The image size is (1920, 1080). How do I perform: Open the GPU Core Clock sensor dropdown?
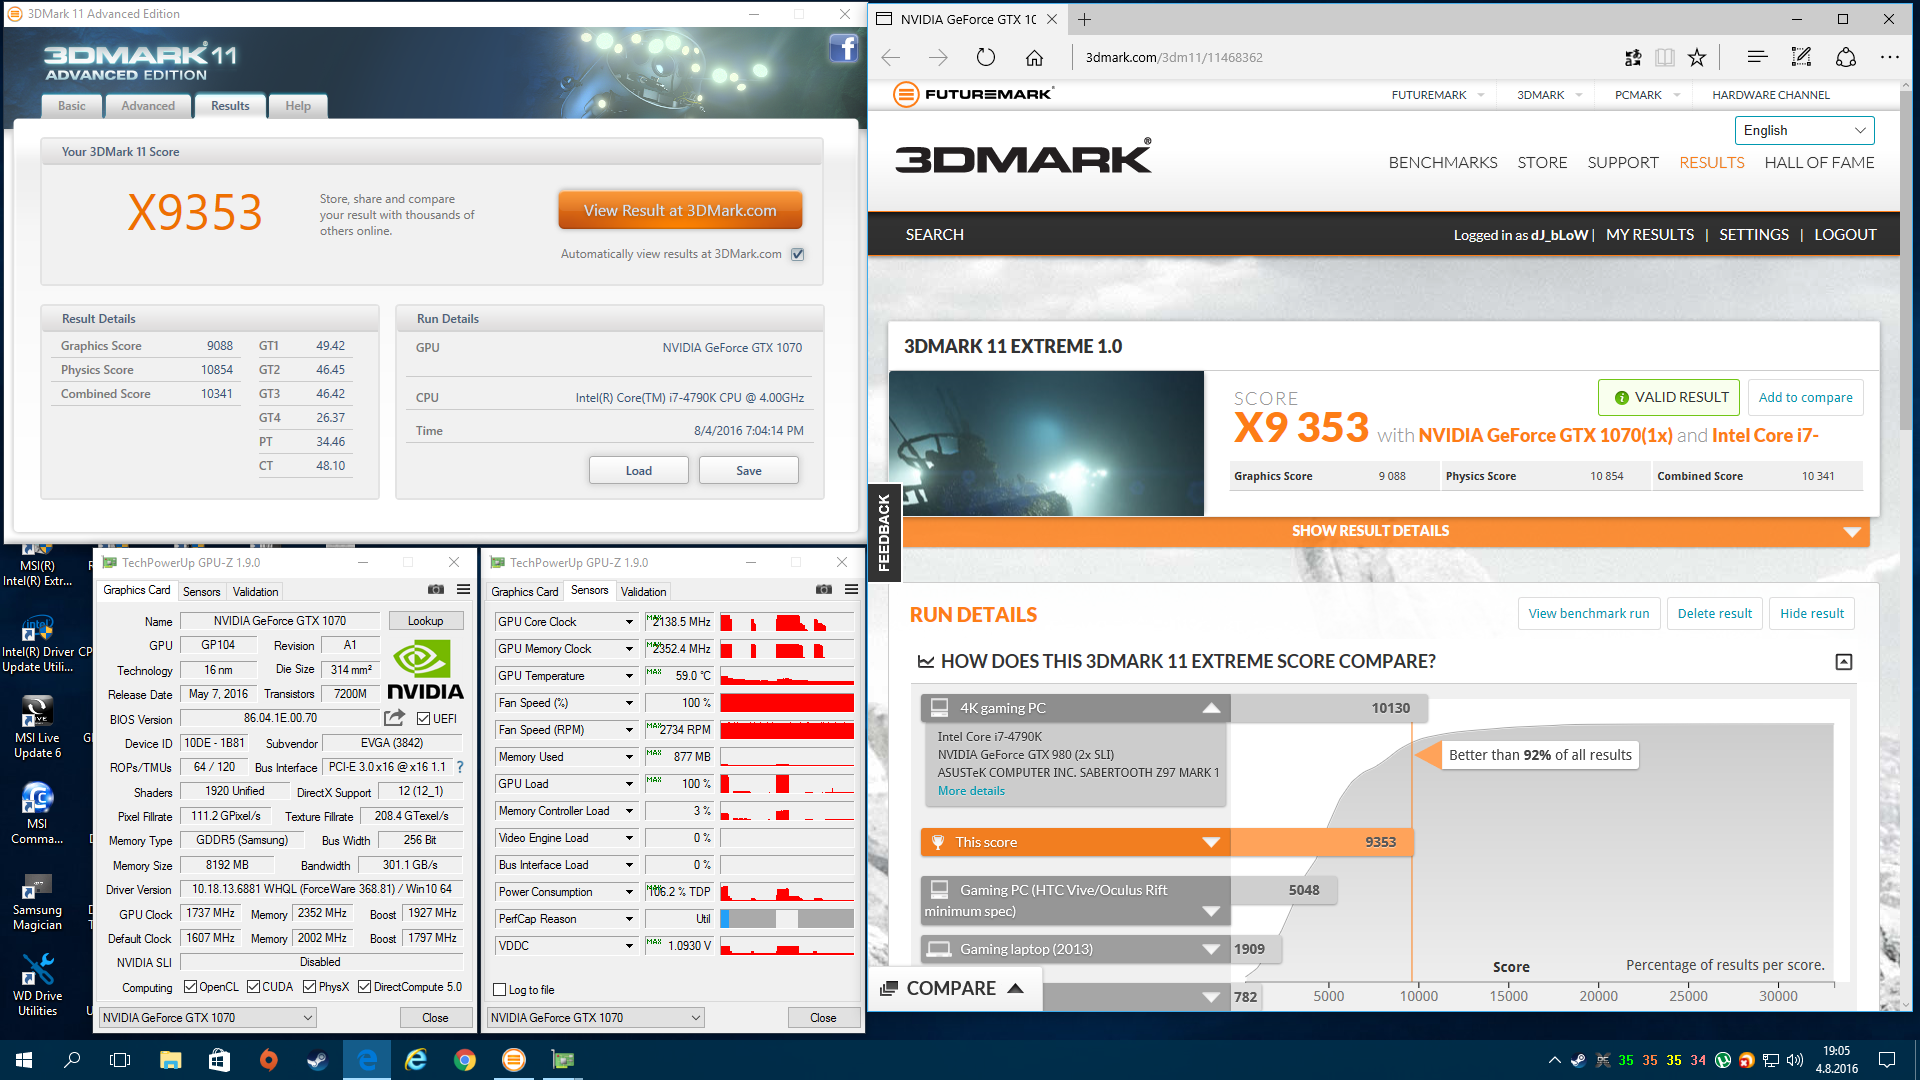(629, 622)
